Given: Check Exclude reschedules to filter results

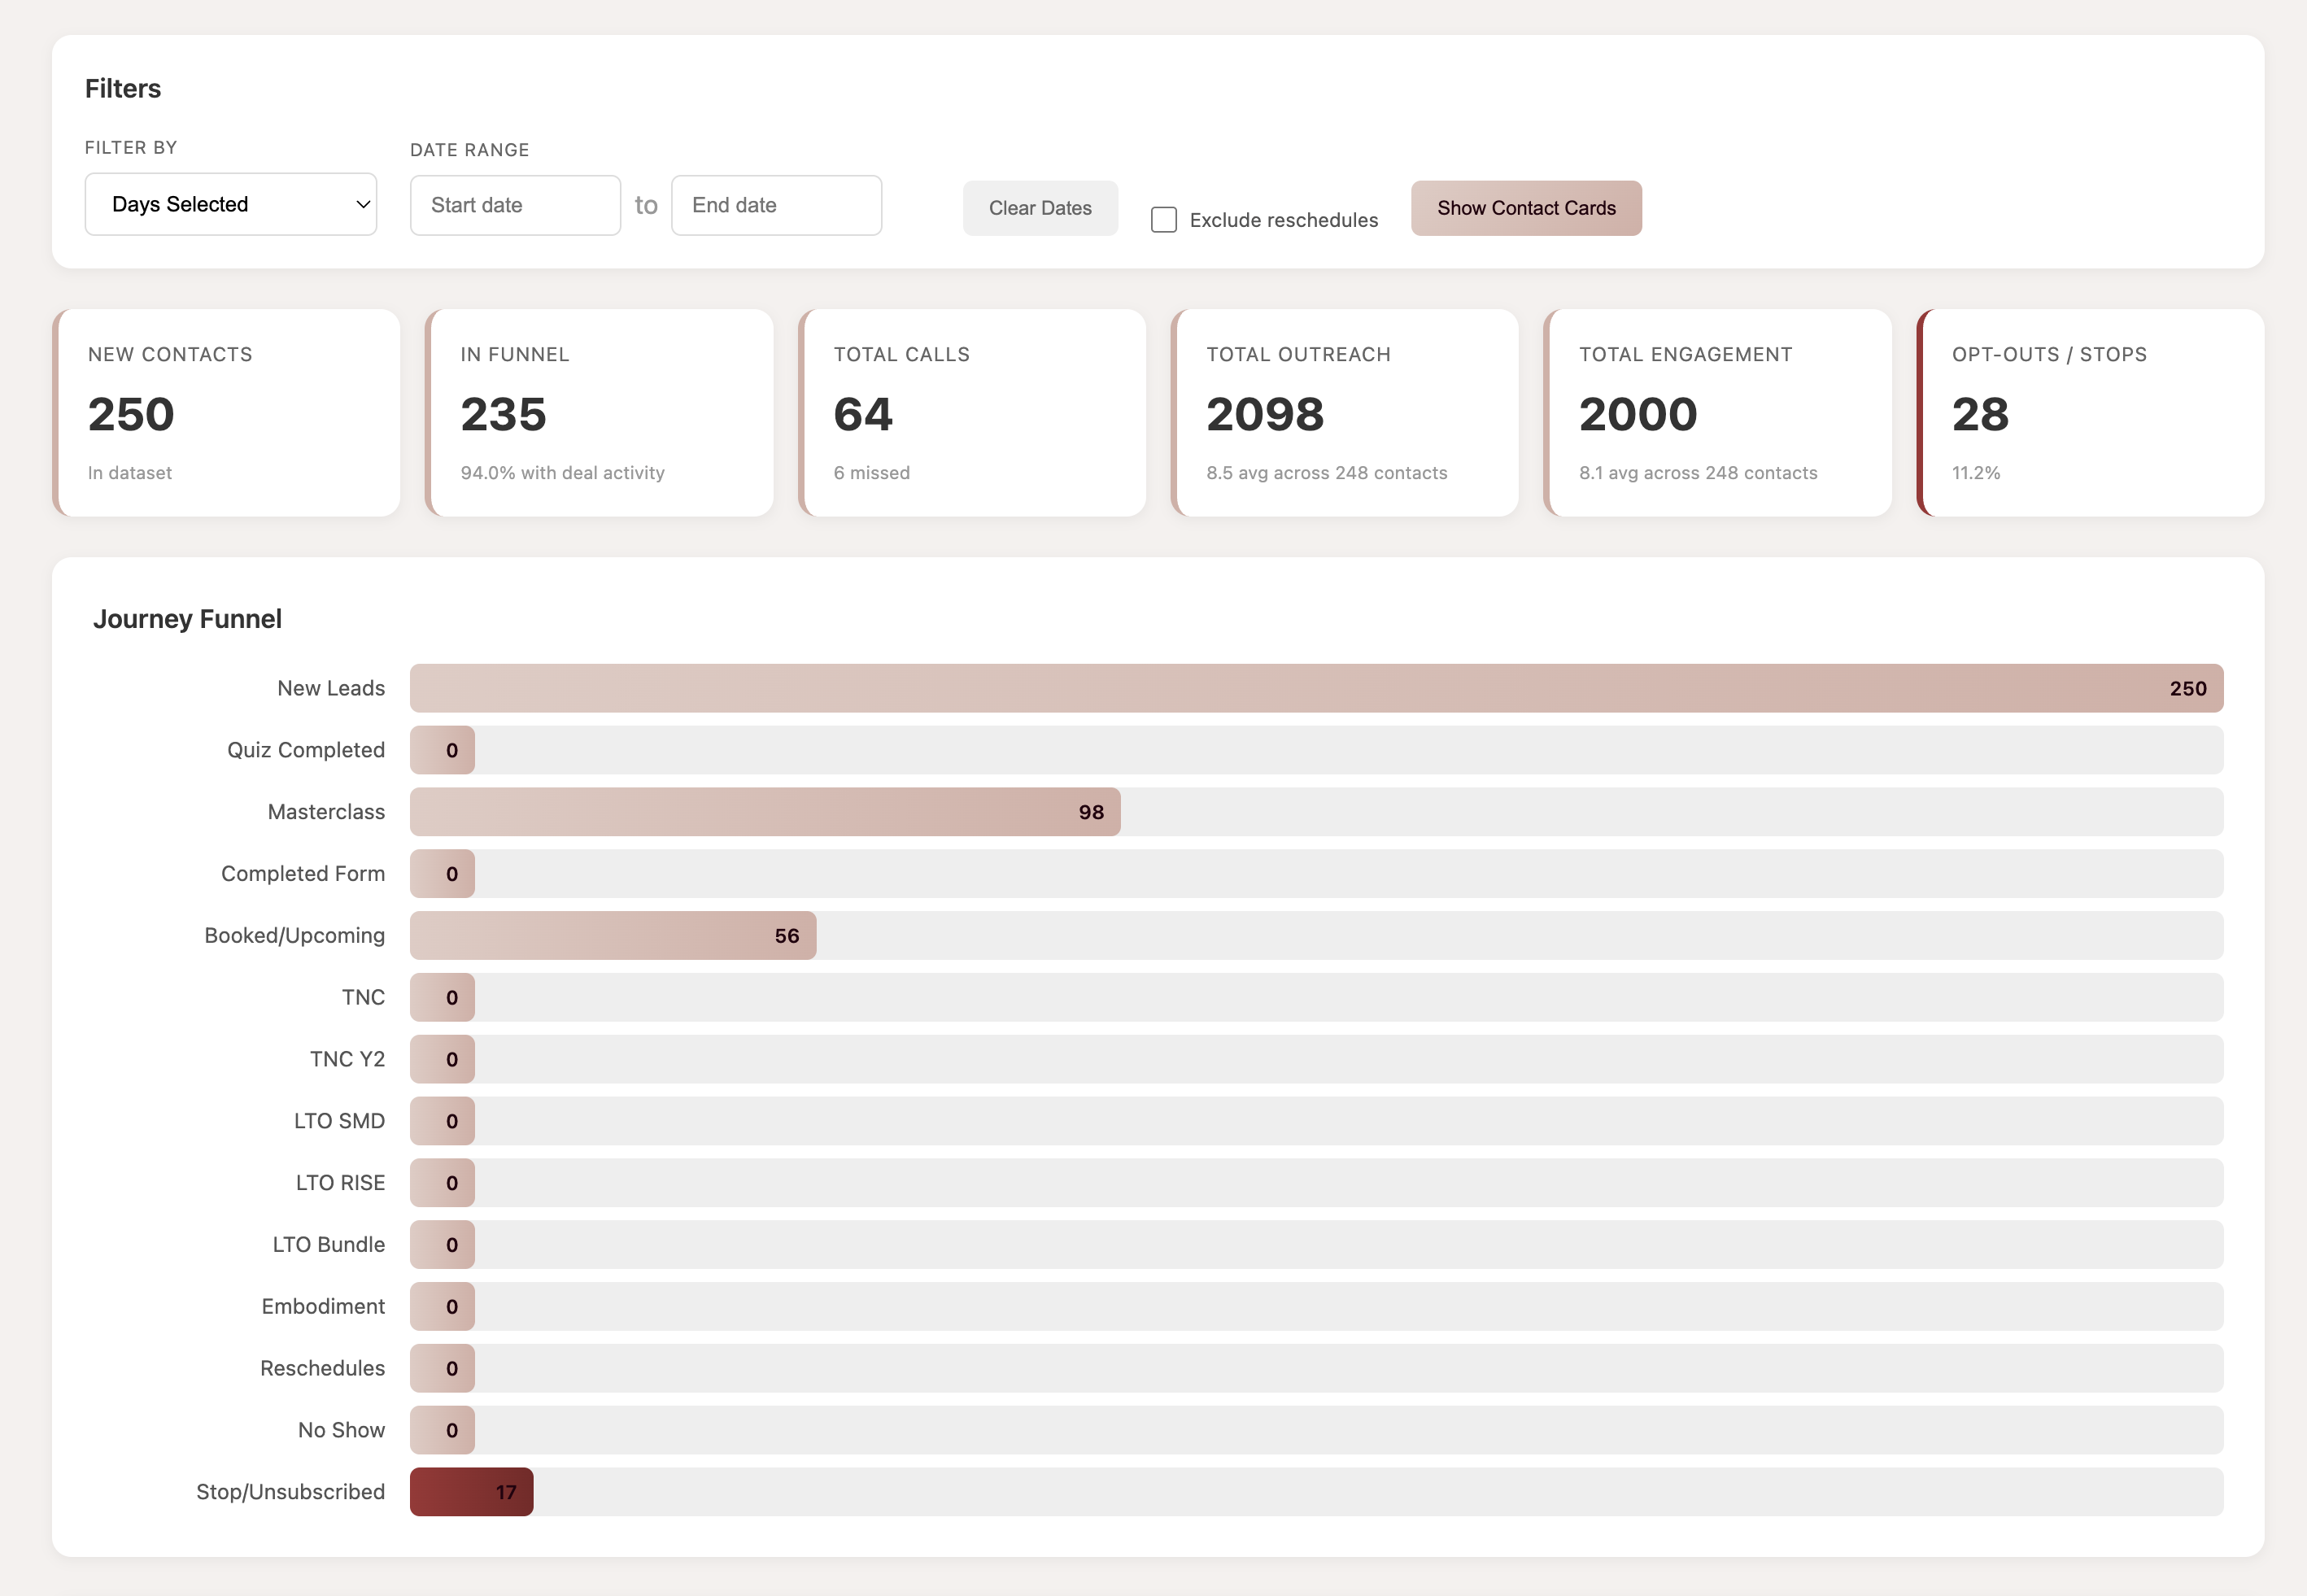Looking at the screenshot, I should pos(1163,219).
